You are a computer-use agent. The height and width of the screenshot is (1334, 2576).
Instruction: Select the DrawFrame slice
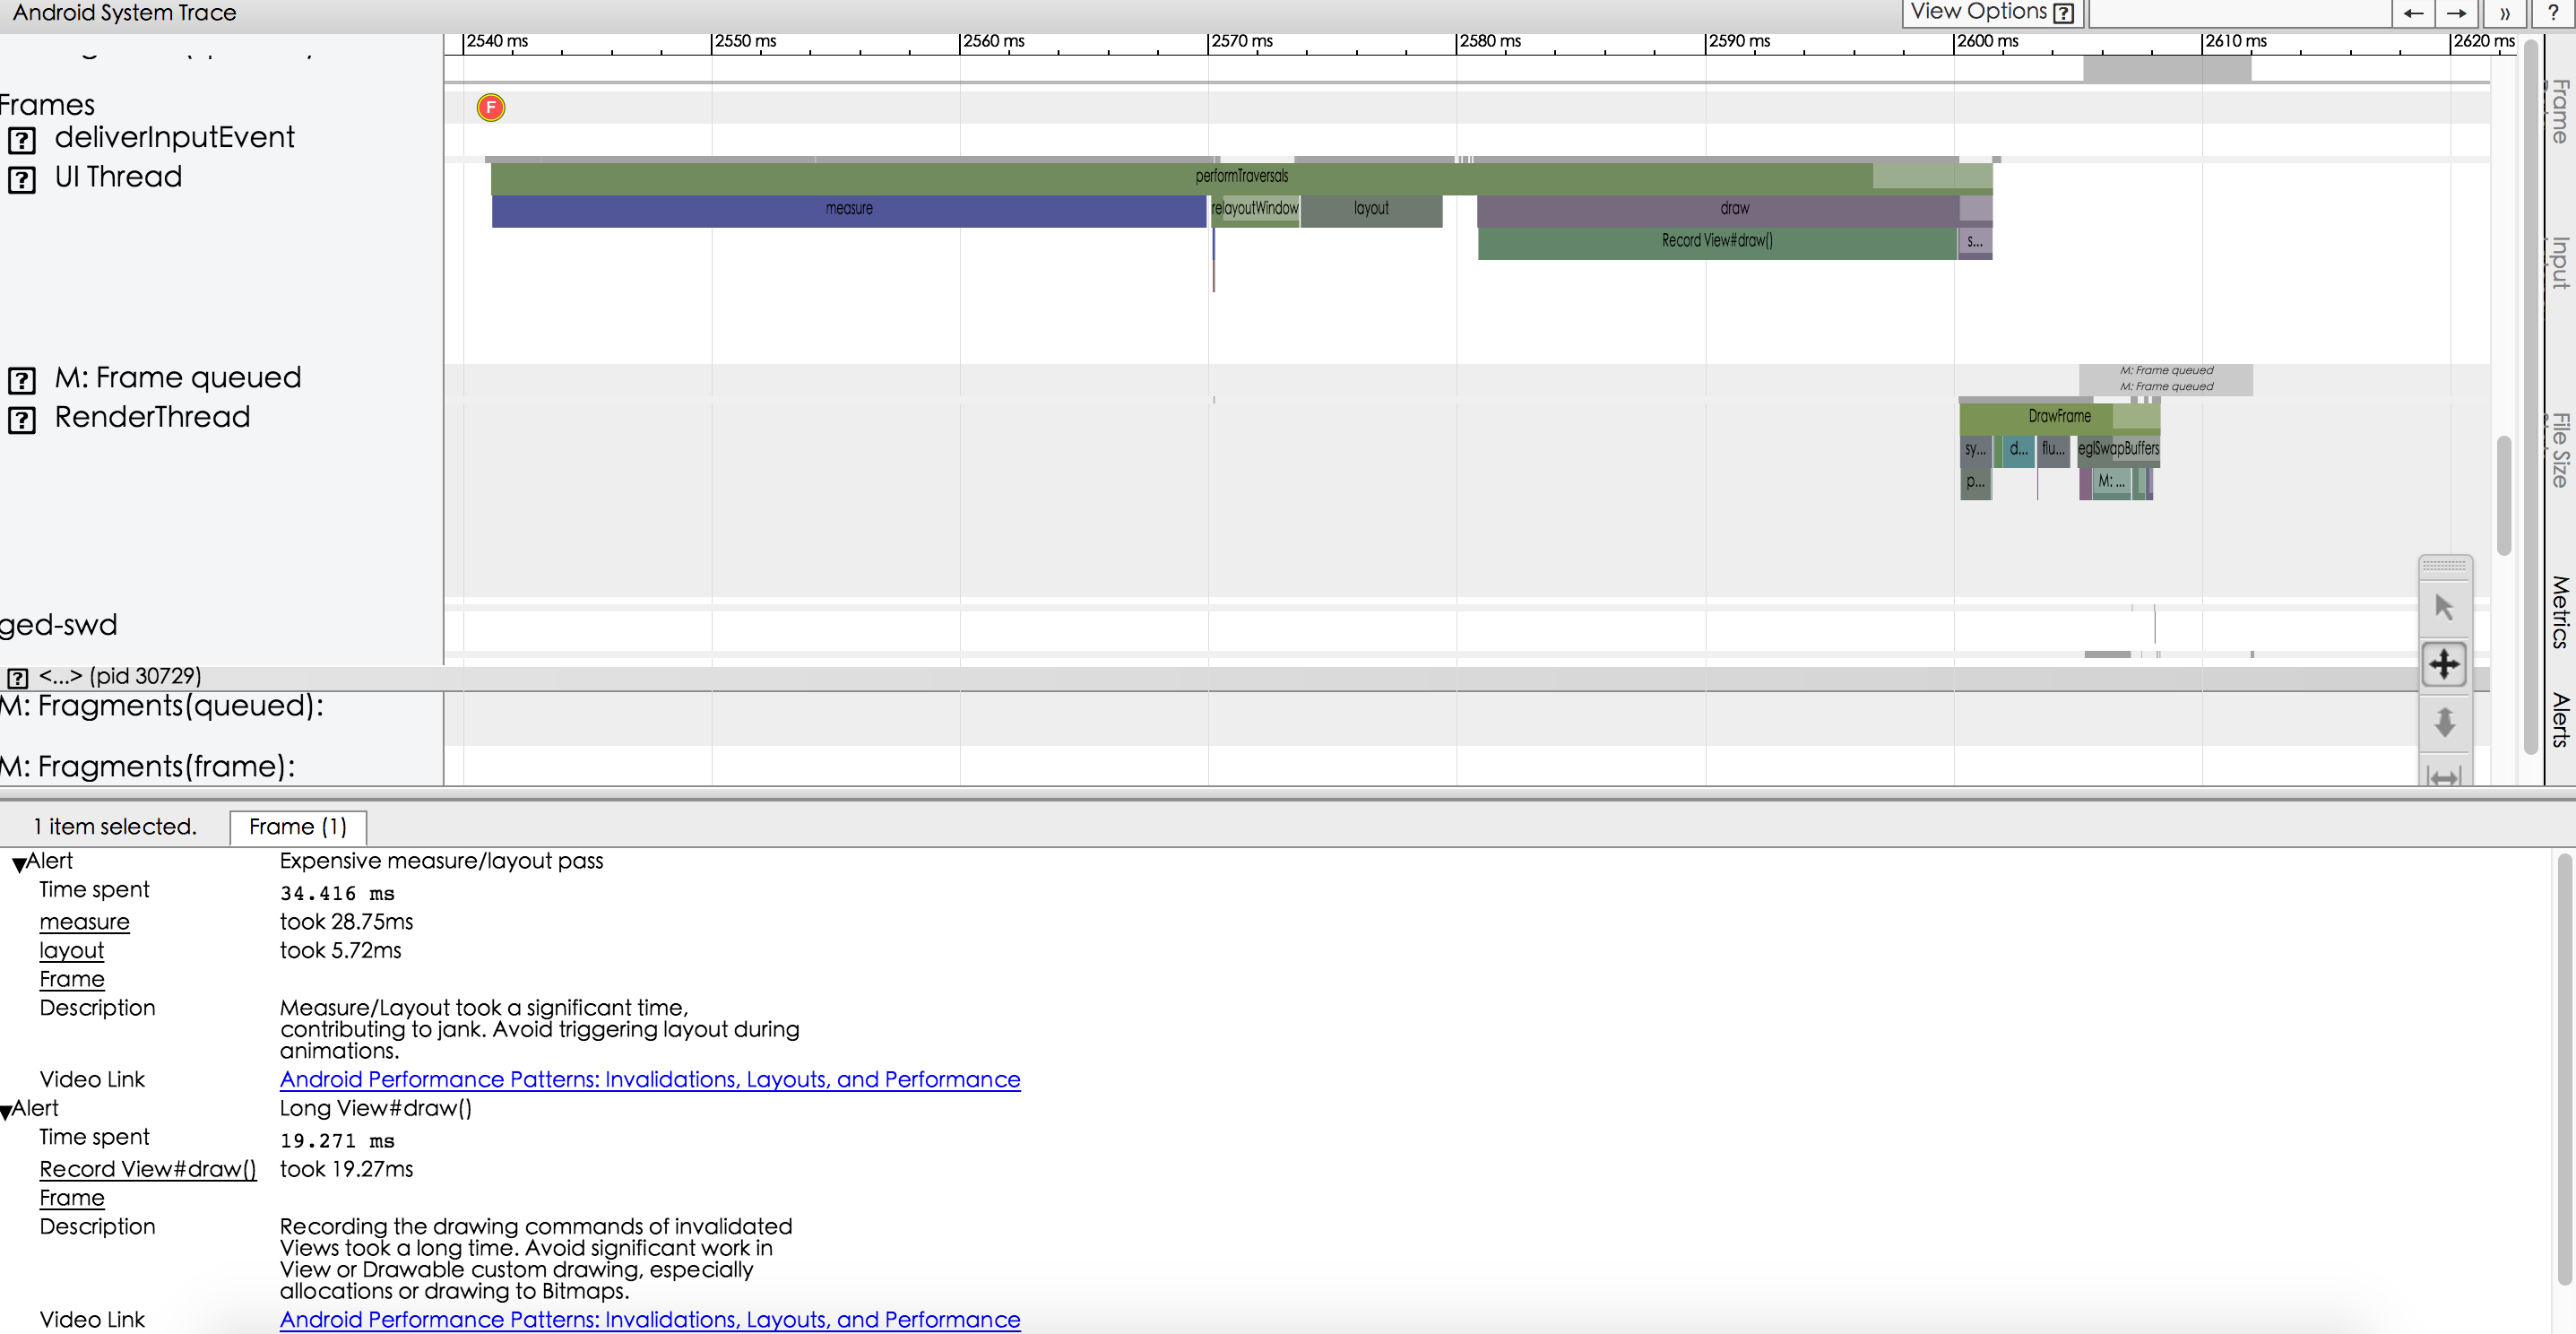tap(2059, 417)
